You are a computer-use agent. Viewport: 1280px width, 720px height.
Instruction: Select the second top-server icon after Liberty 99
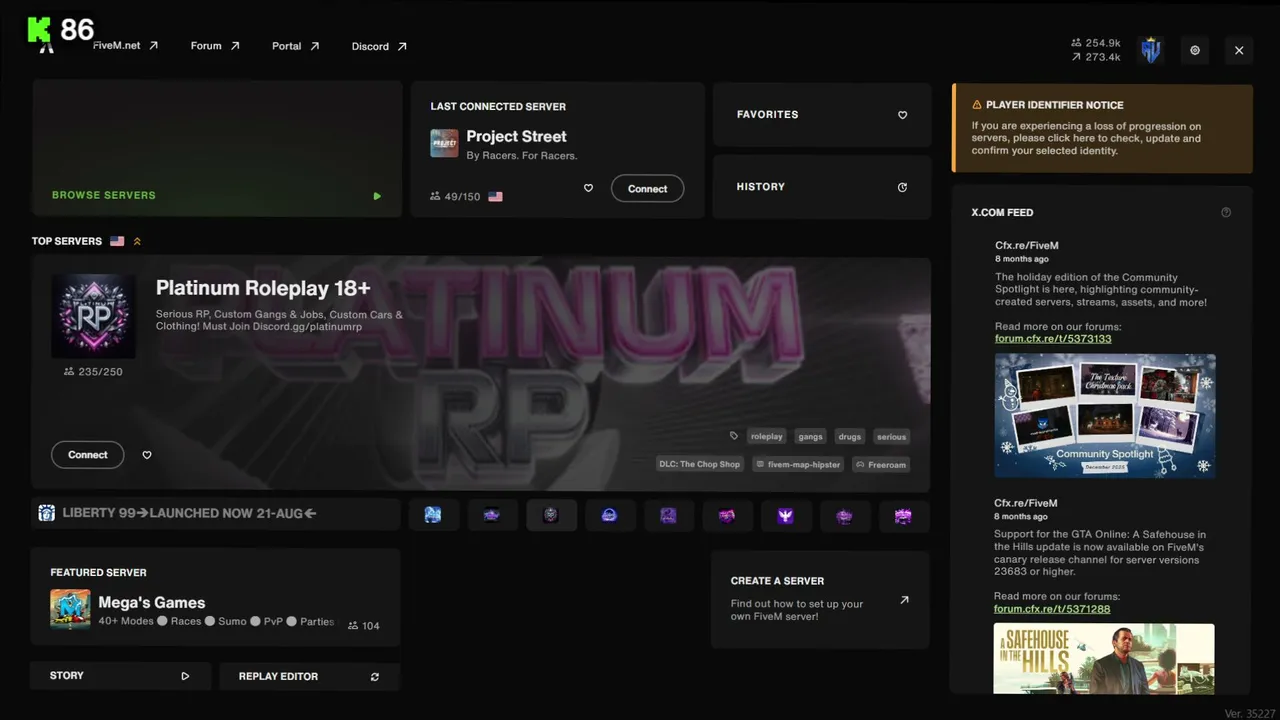pos(492,515)
